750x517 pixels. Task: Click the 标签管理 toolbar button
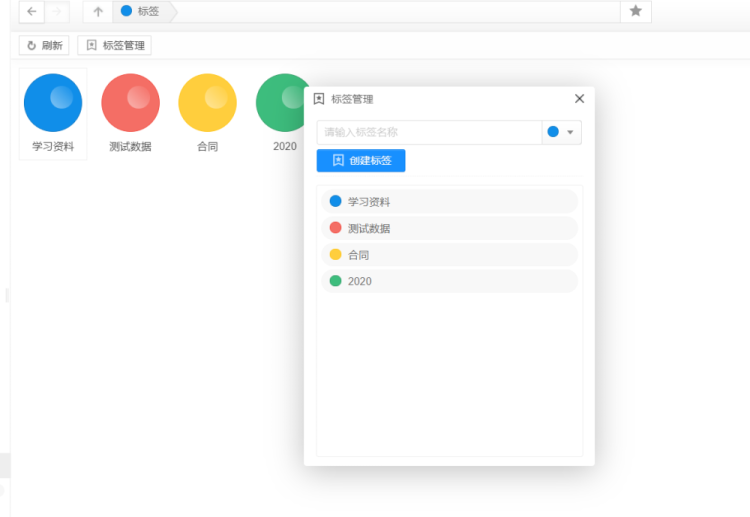coord(115,45)
